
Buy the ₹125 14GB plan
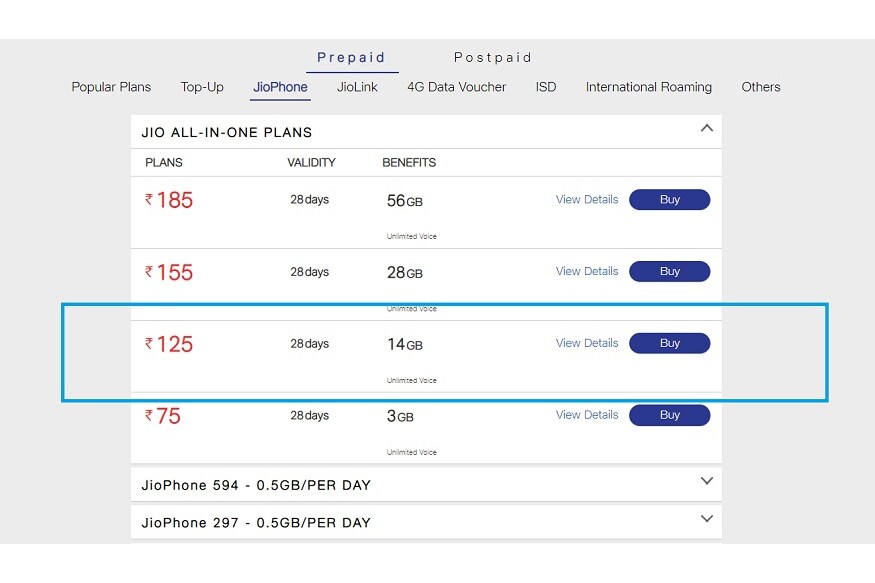[x=670, y=343]
